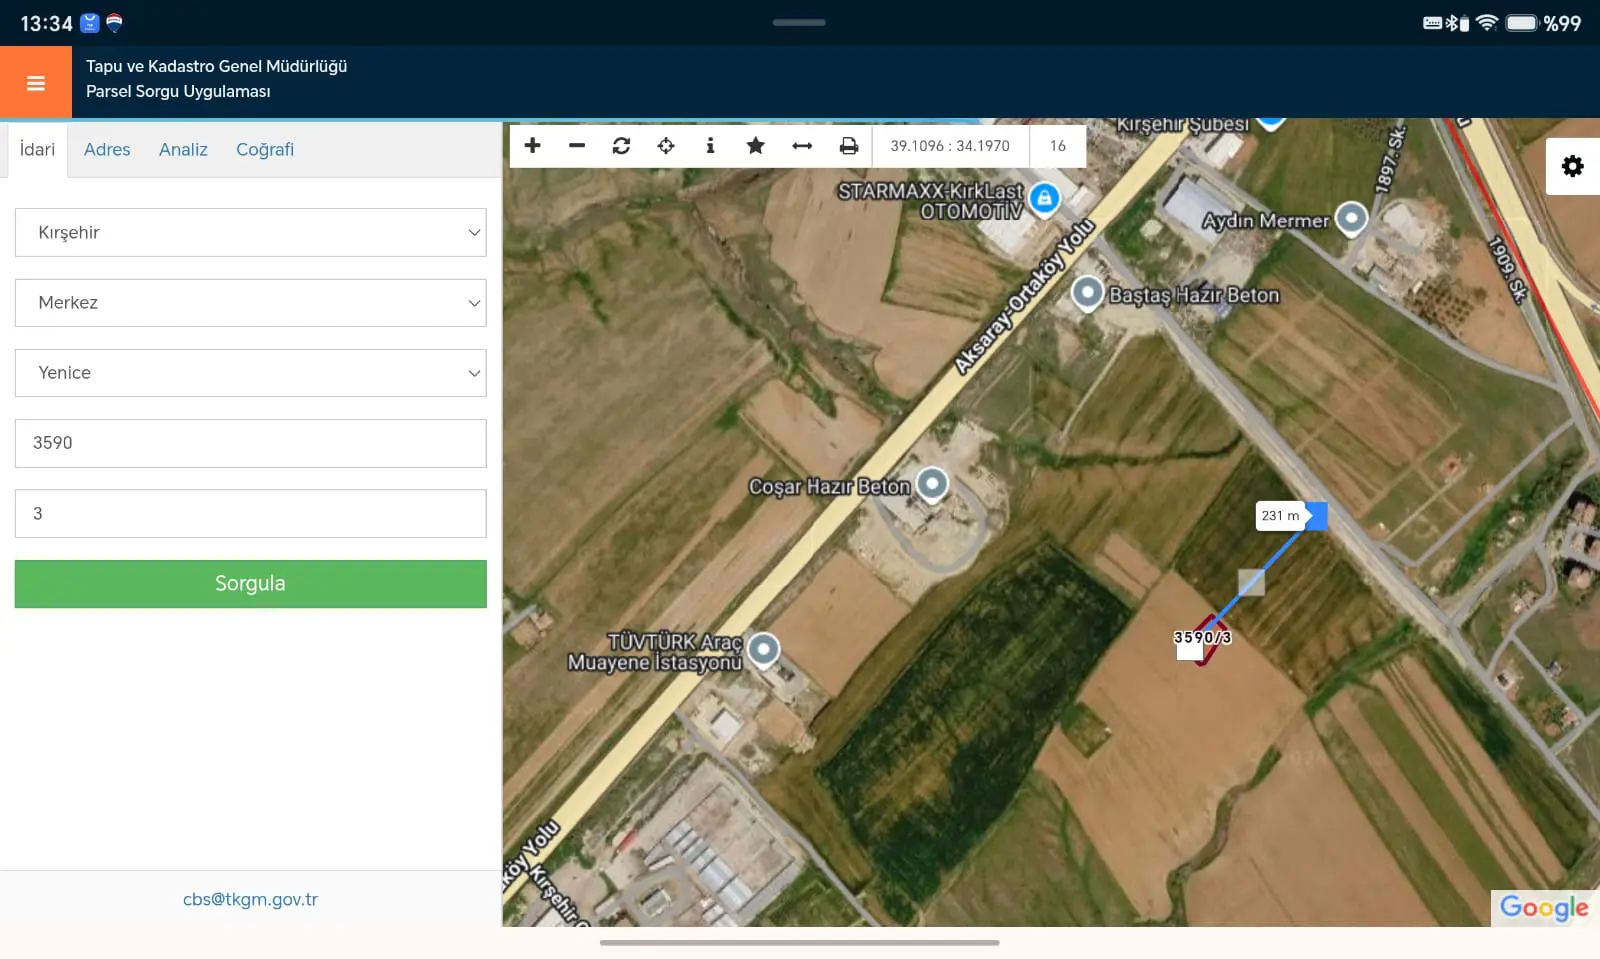The width and height of the screenshot is (1600, 959).
Task: Switch to the İdari tab
Action: [x=37, y=150]
